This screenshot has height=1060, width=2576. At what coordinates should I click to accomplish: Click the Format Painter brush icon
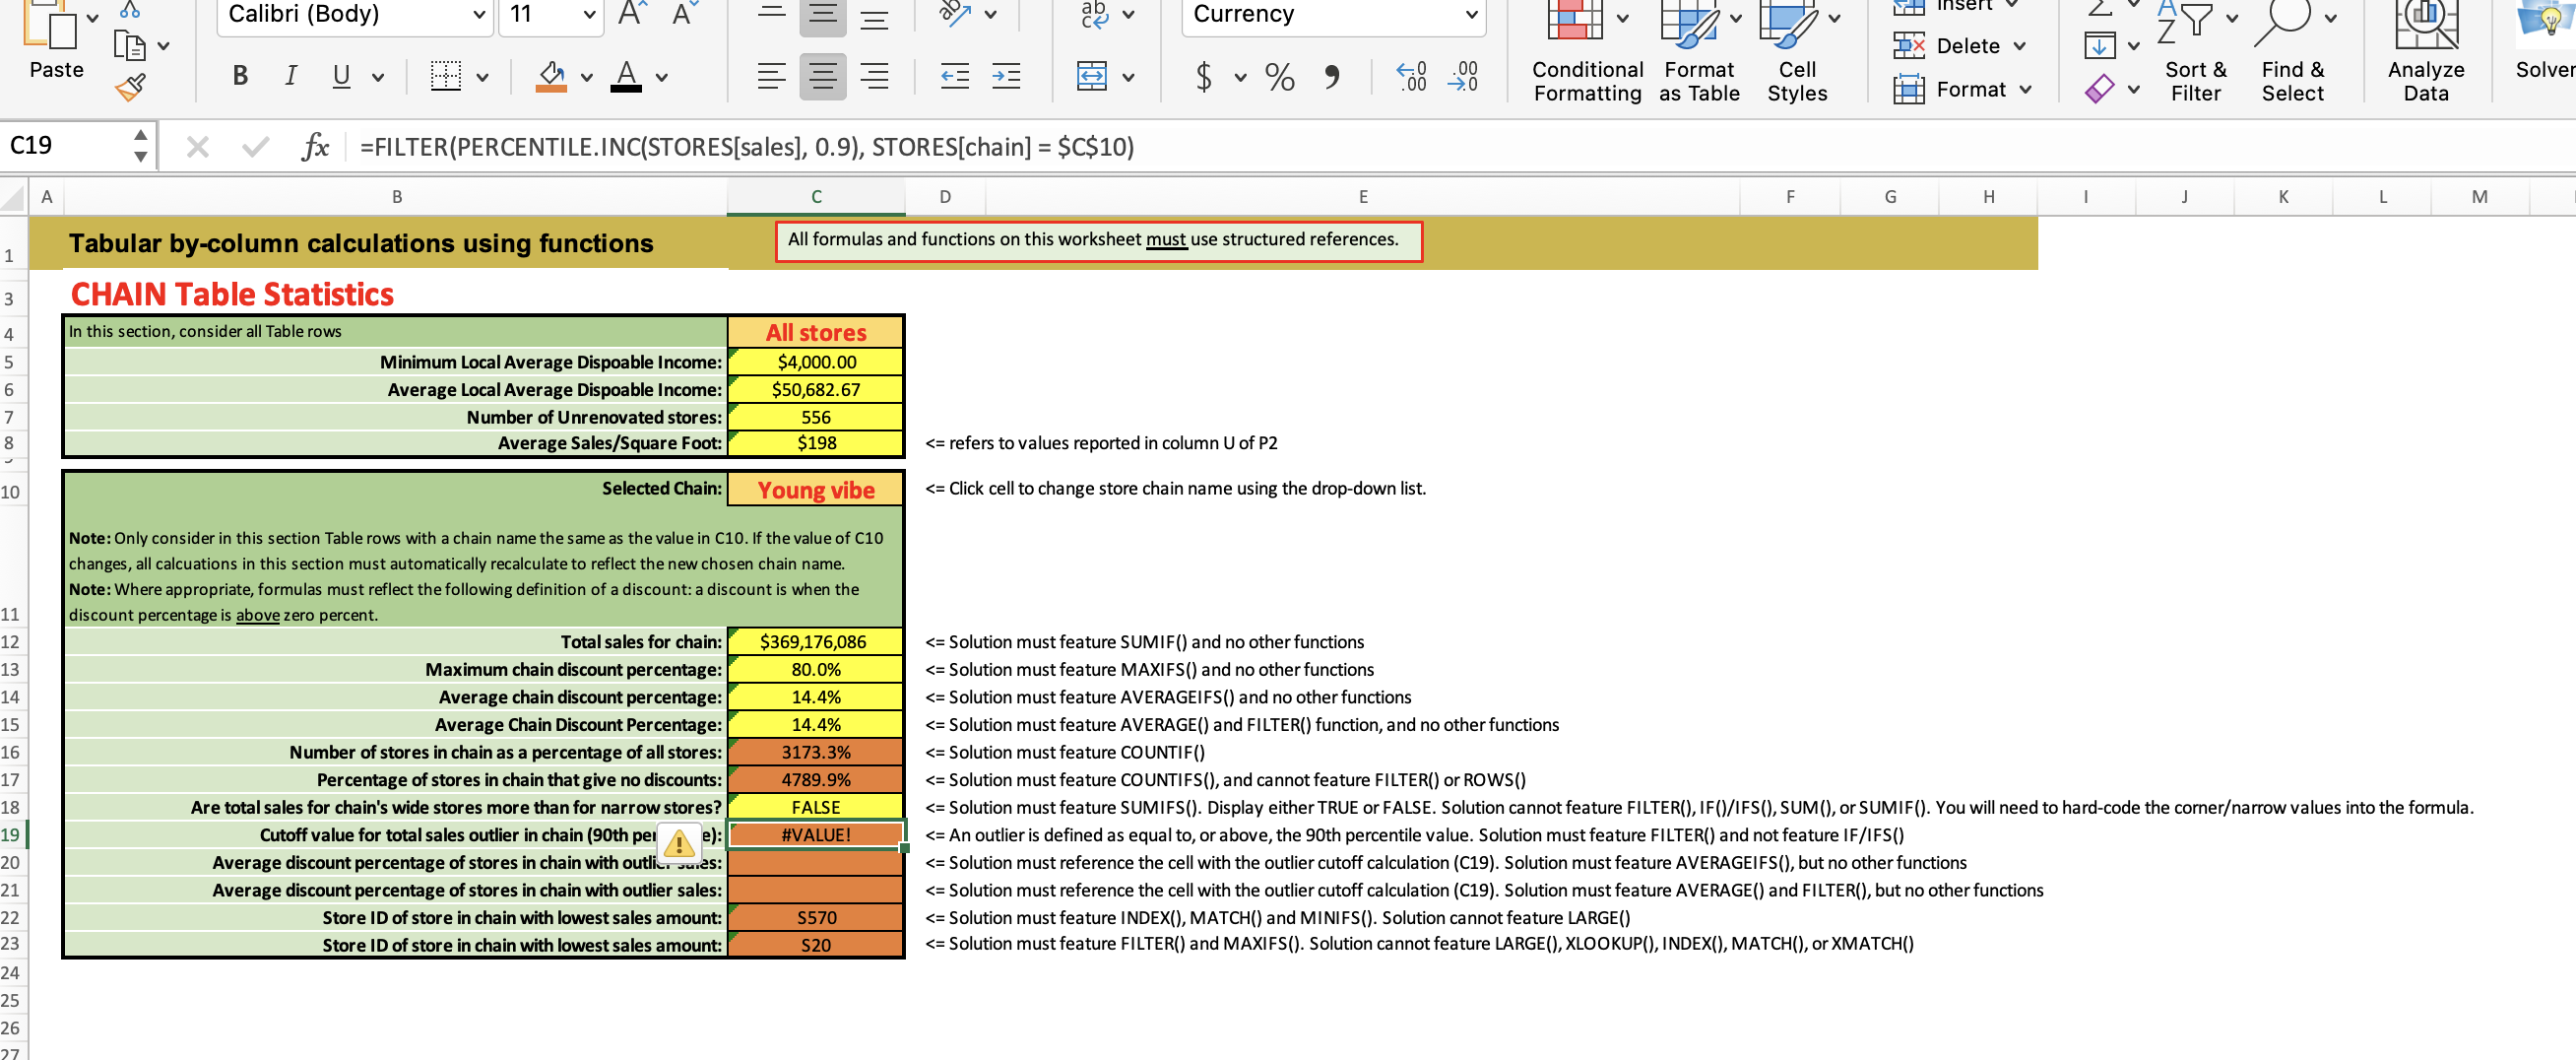(131, 88)
